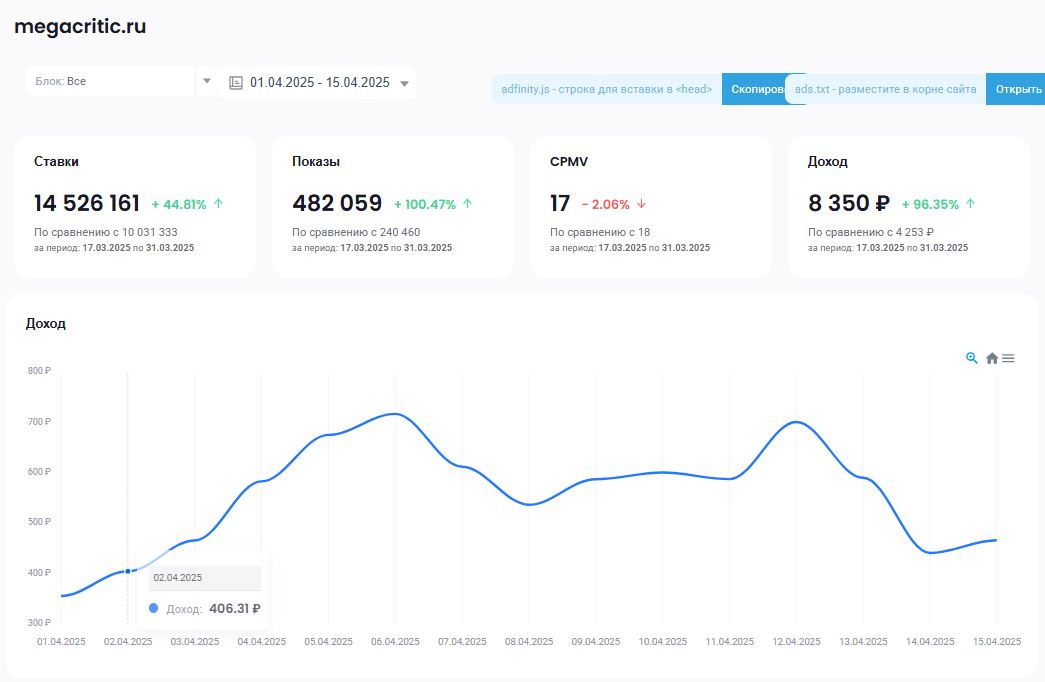Reset chart zoom with home icon

992,358
